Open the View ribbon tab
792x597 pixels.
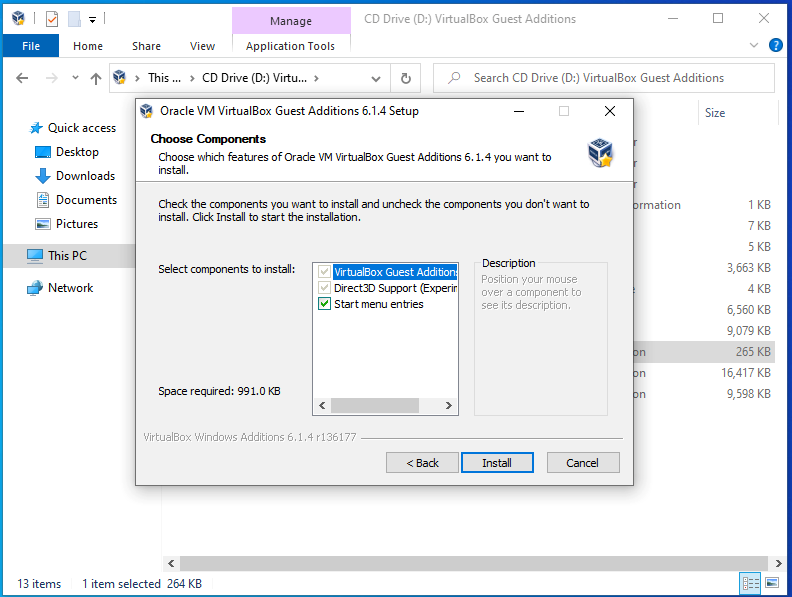(202, 46)
